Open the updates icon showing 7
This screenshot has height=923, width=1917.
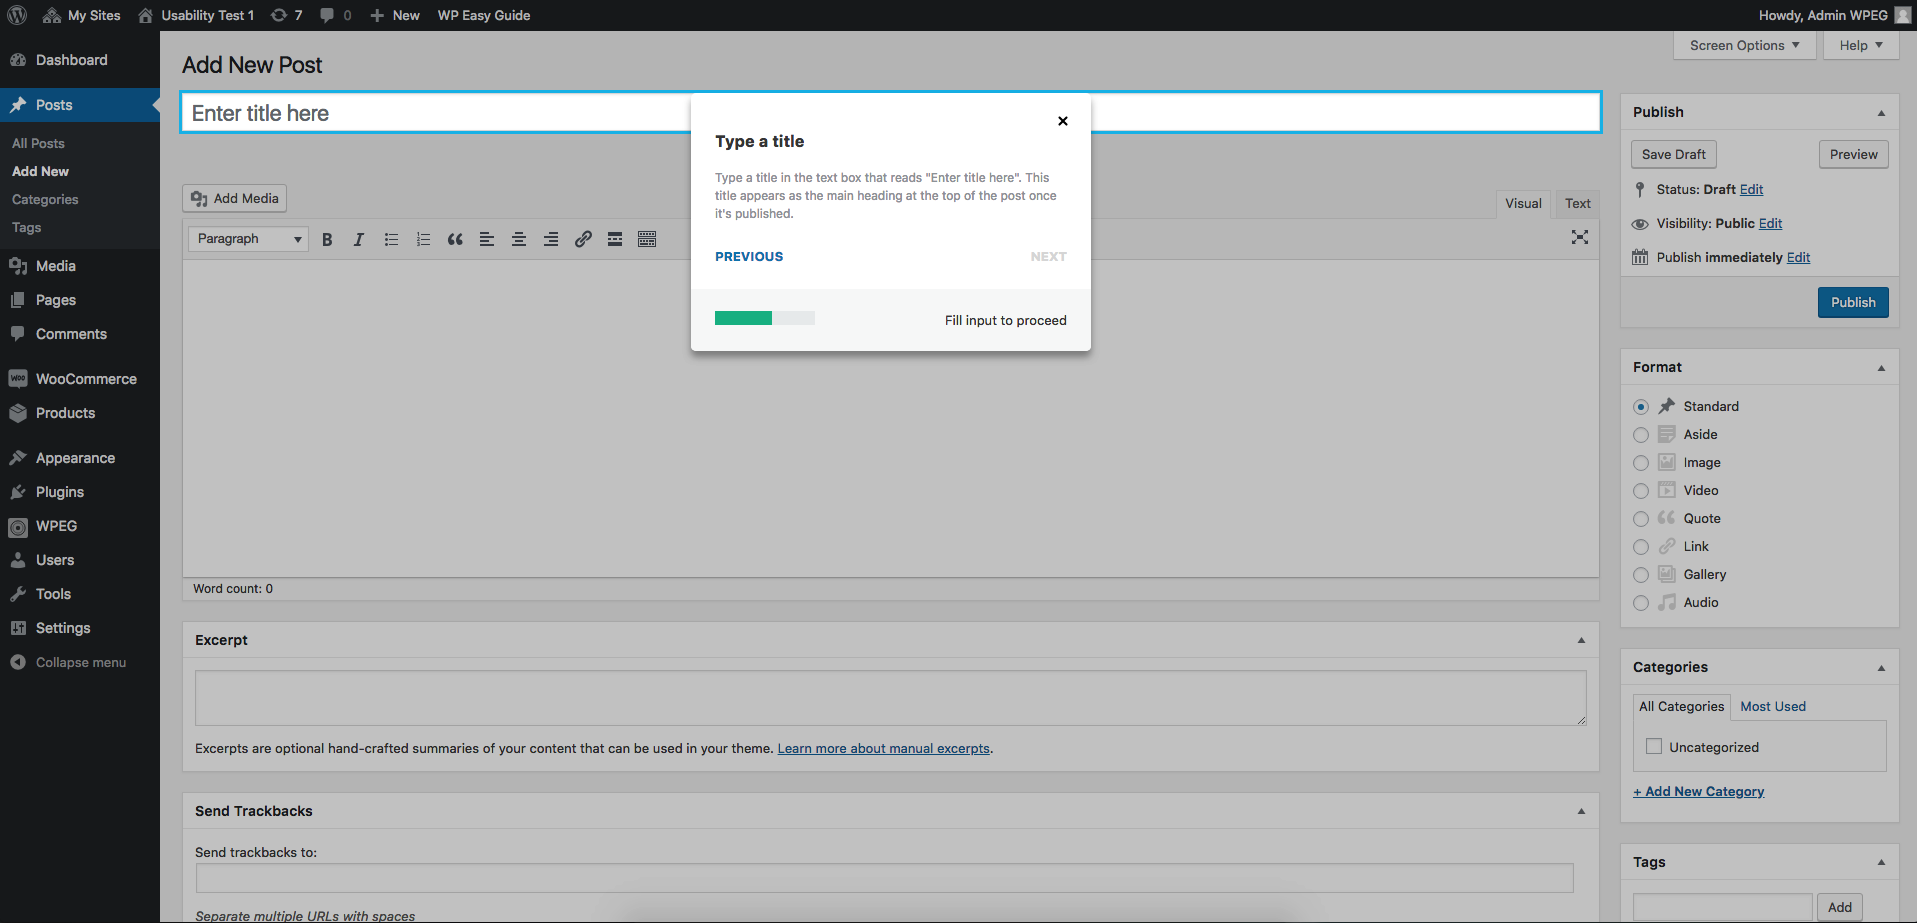point(286,15)
